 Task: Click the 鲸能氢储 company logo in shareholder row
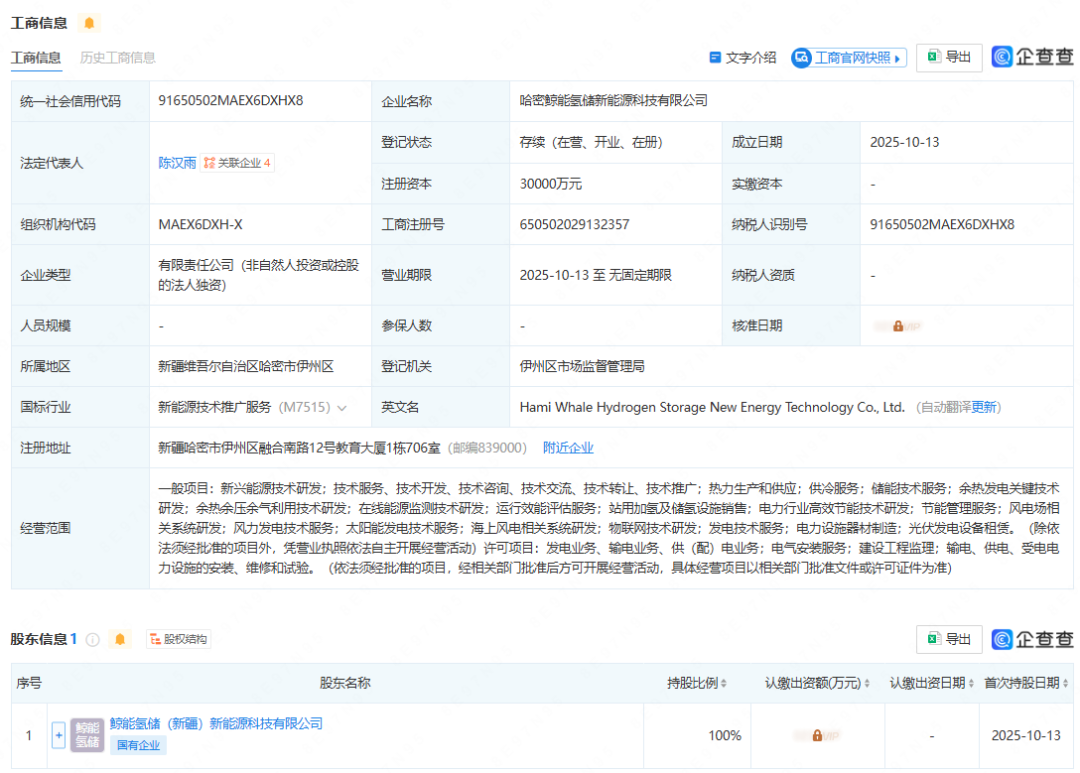click(x=86, y=734)
